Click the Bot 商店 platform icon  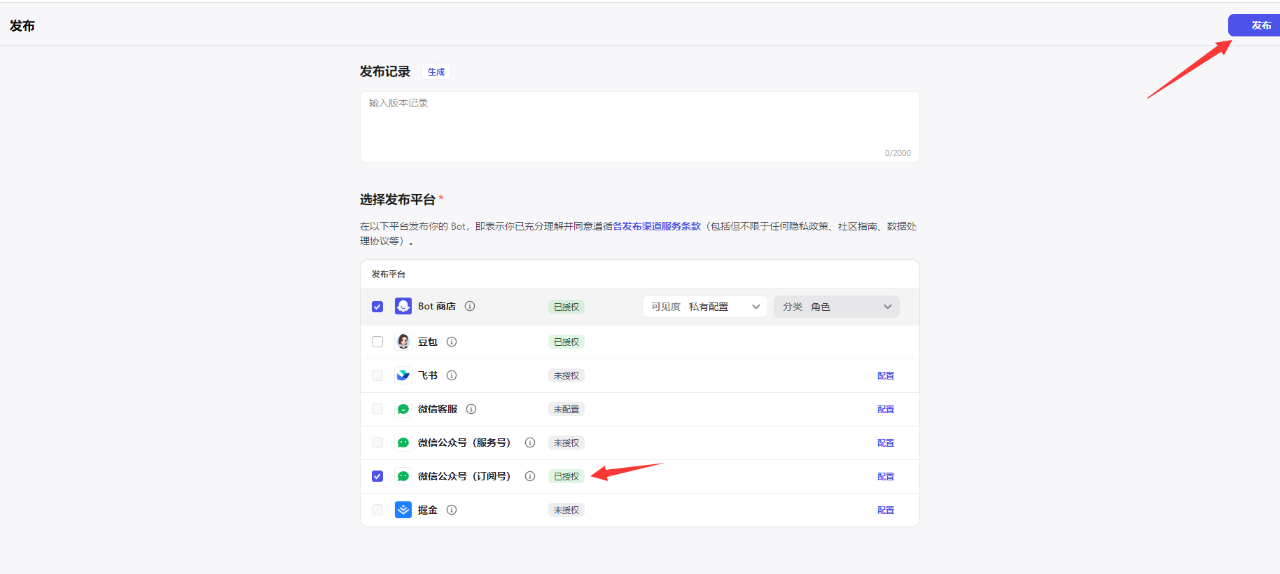pyautogui.click(x=403, y=307)
